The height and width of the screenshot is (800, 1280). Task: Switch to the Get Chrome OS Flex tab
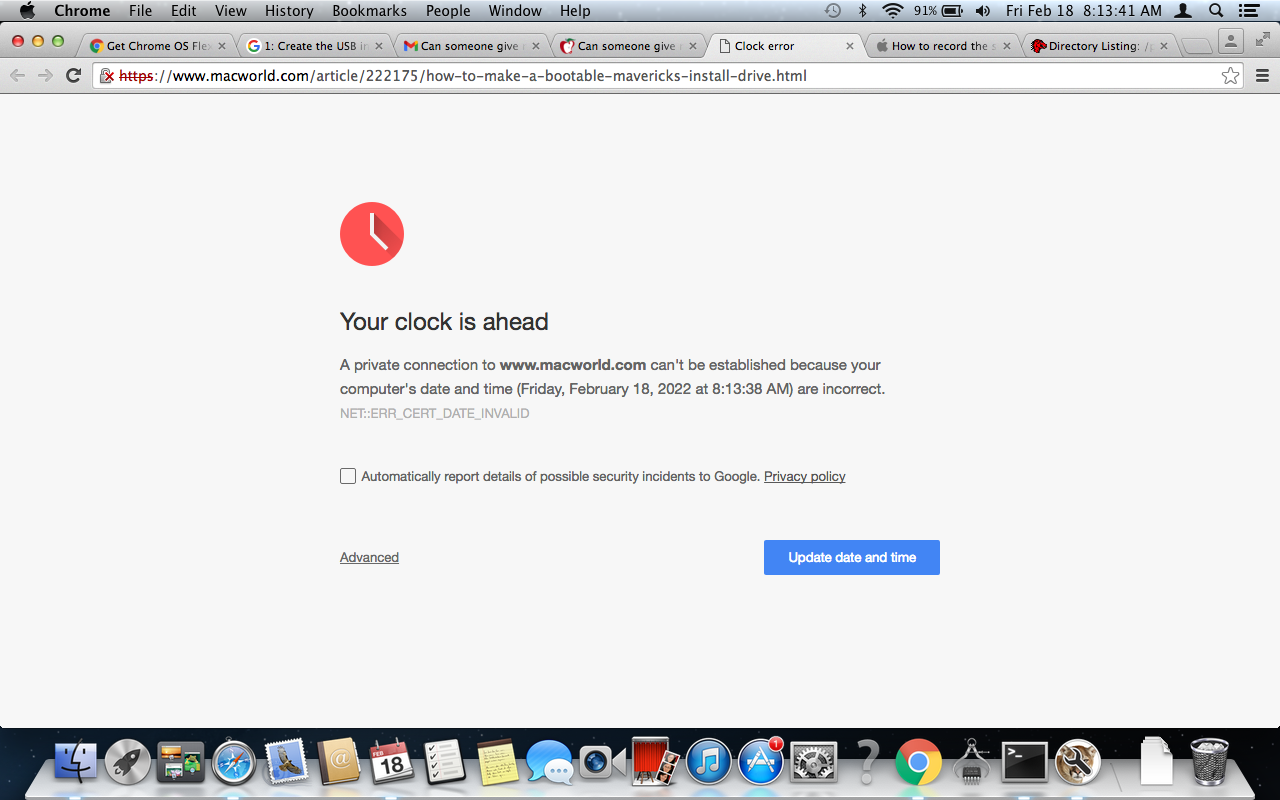[158, 46]
